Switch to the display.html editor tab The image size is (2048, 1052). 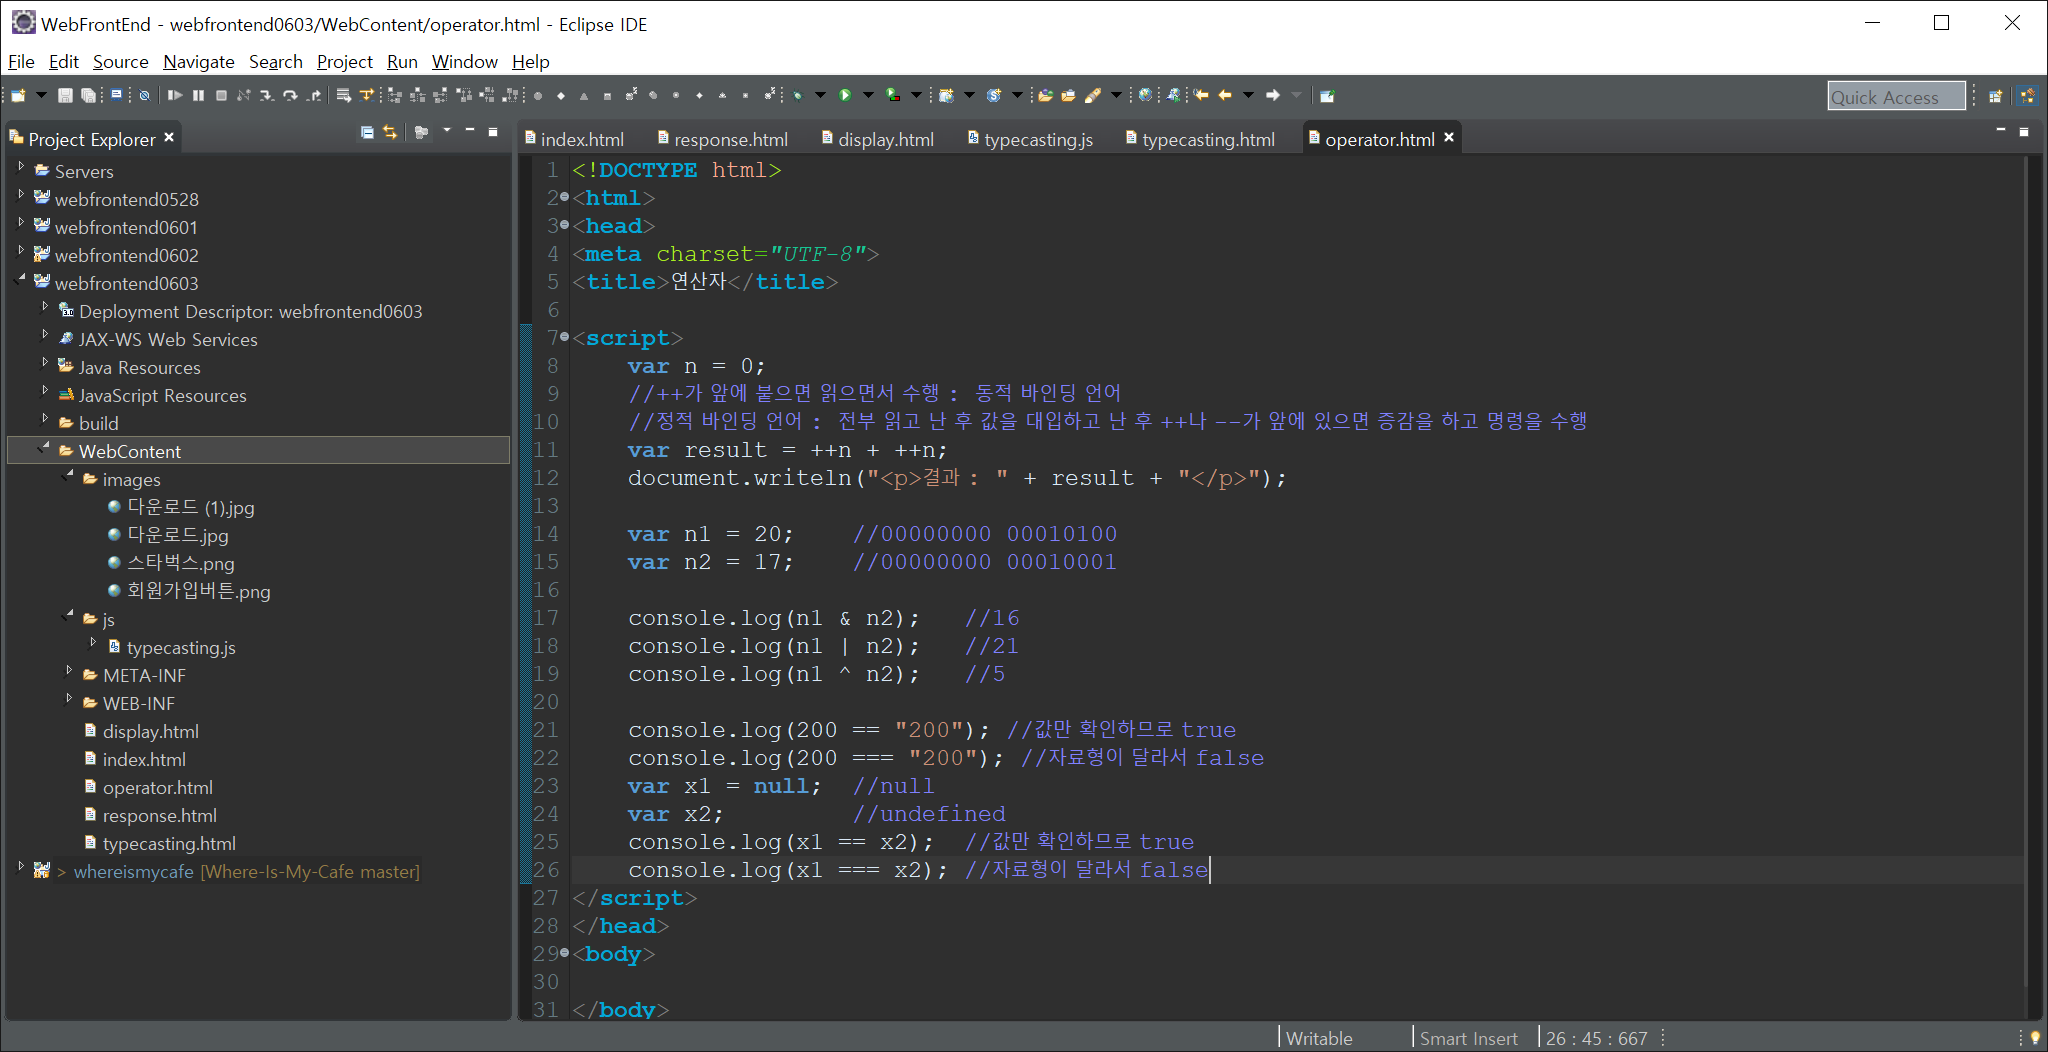coord(877,139)
